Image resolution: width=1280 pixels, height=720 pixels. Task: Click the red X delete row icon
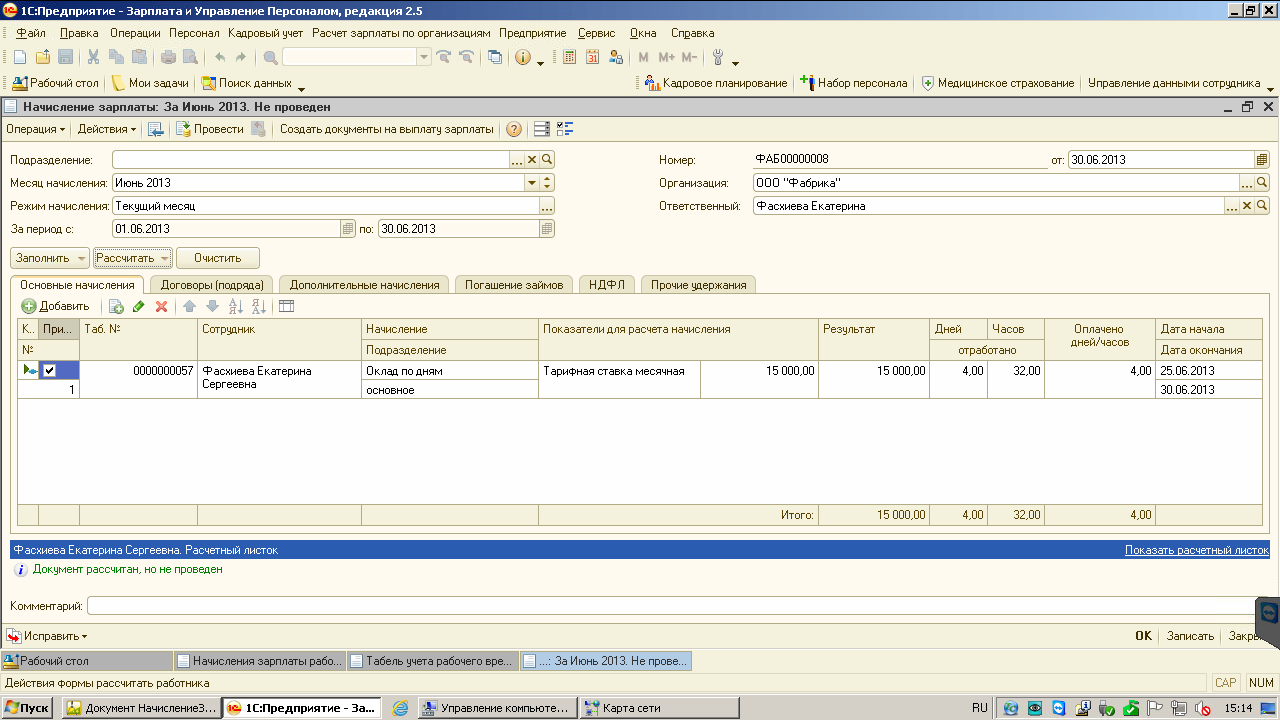pyautogui.click(x=161, y=306)
